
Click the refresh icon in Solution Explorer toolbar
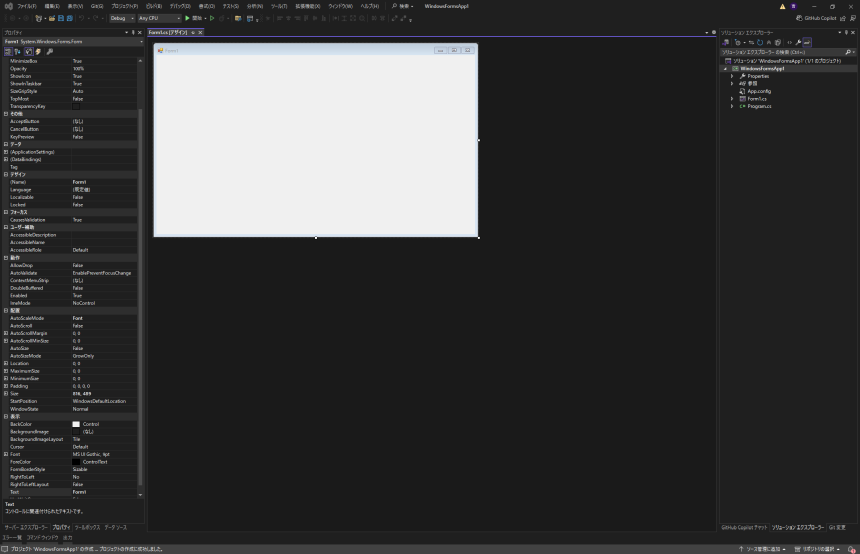coord(760,42)
